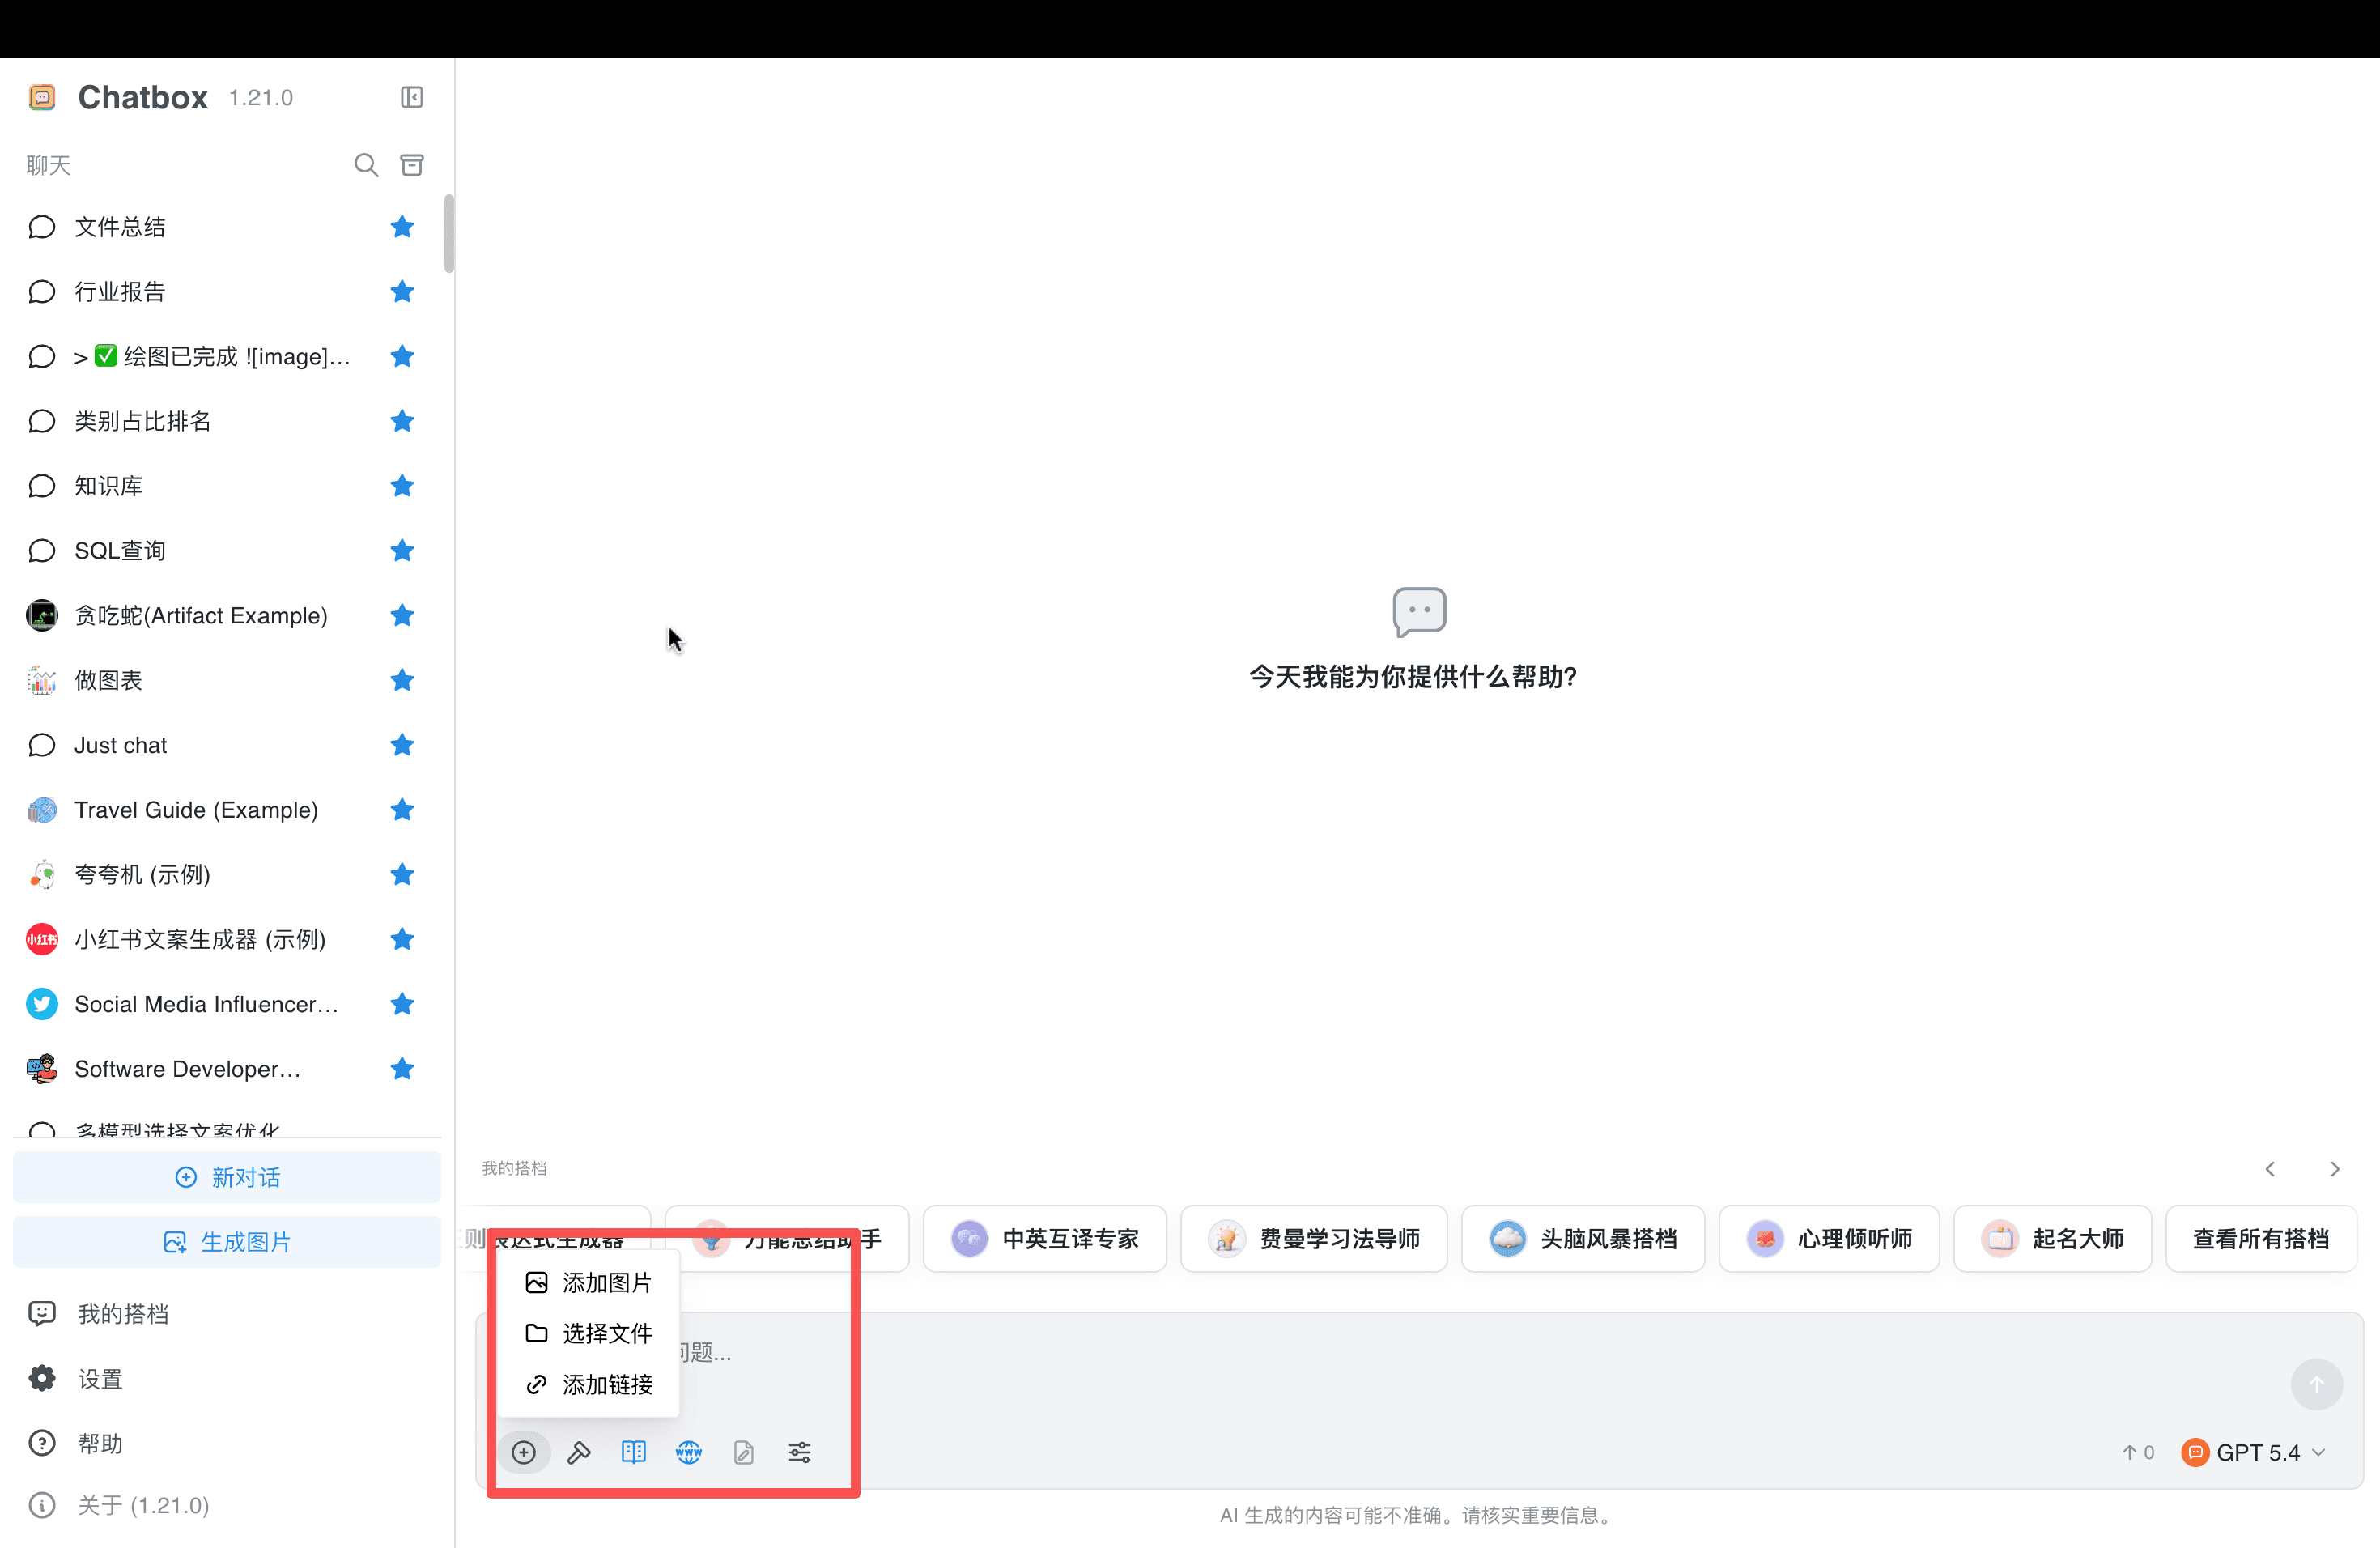Choose the 心理倾听师 partner card
This screenshot has height=1548, width=2380.
1828,1239
